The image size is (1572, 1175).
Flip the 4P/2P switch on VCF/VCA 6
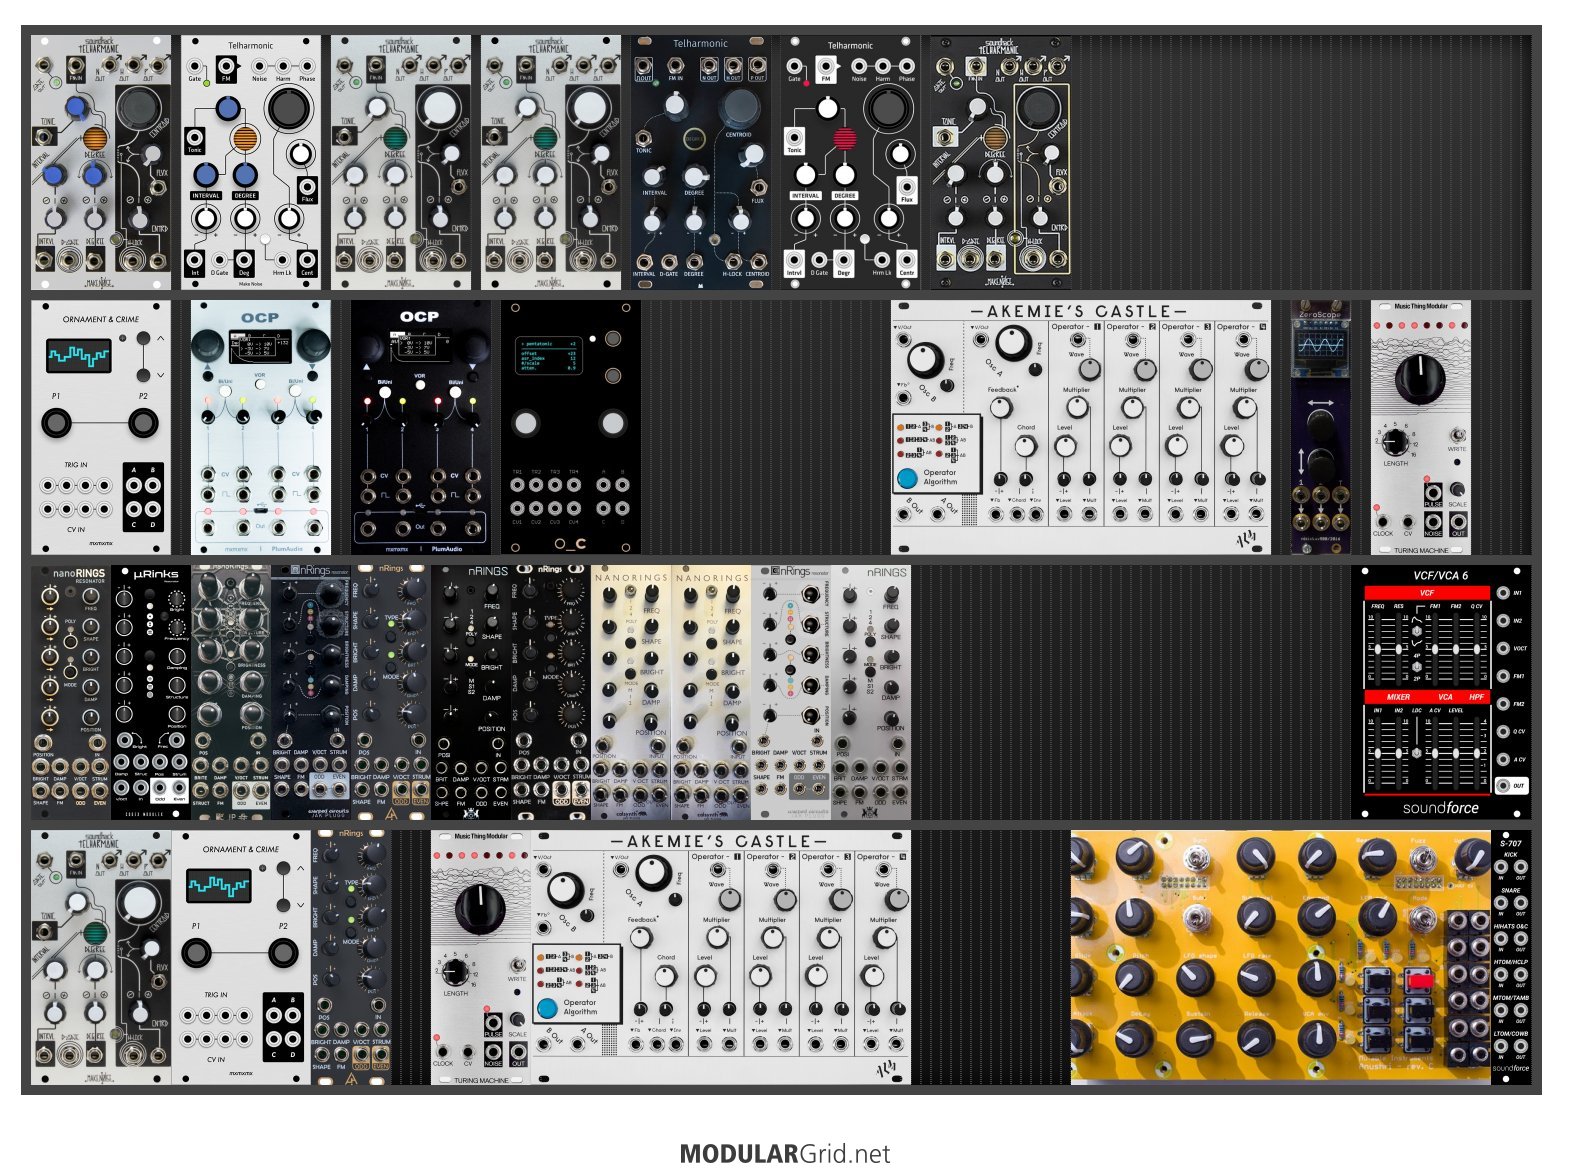point(1417,665)
